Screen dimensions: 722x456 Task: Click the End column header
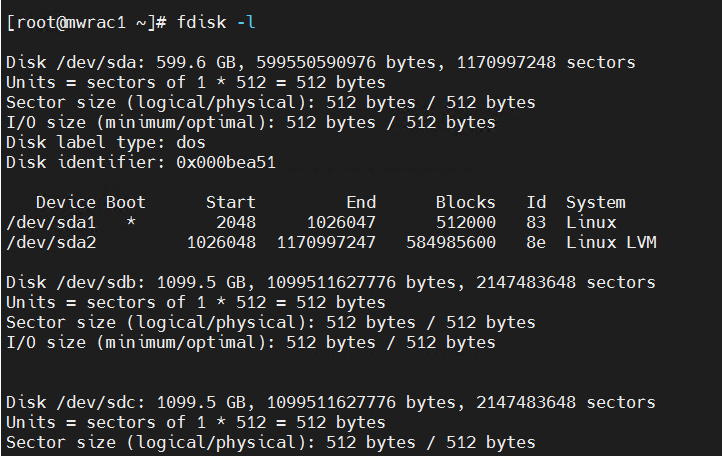coord(360,202)
